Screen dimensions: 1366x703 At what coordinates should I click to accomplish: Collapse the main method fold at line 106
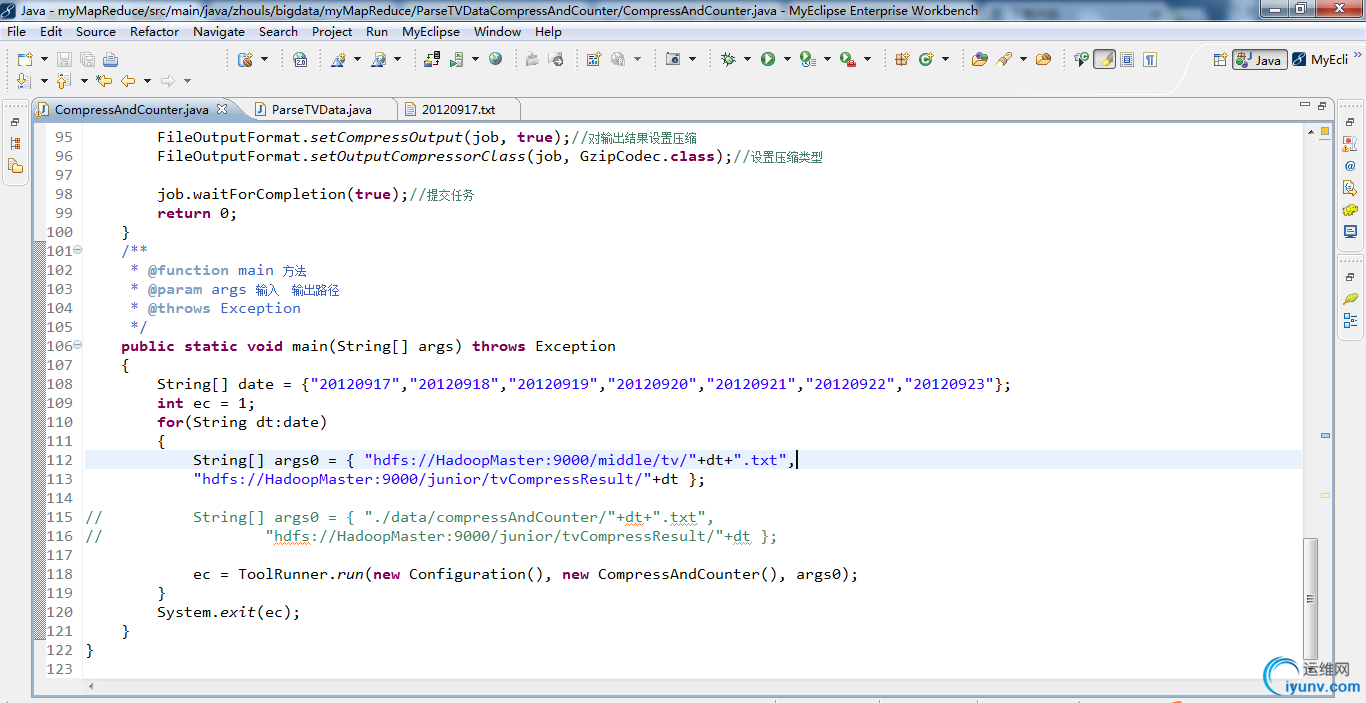pos(78,346)
